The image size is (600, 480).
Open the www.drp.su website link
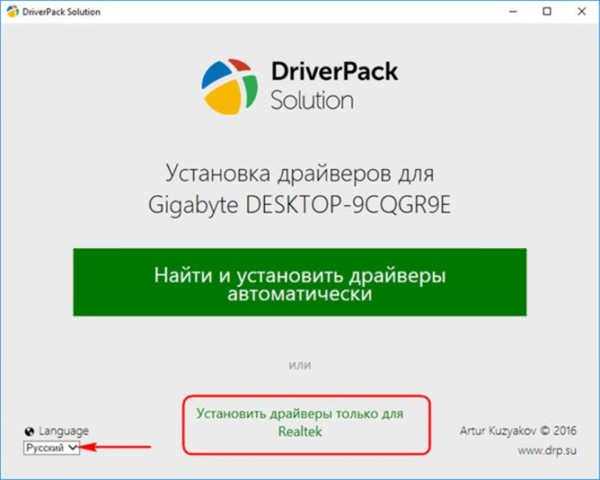pyautogui.click(x=547, y=451)
